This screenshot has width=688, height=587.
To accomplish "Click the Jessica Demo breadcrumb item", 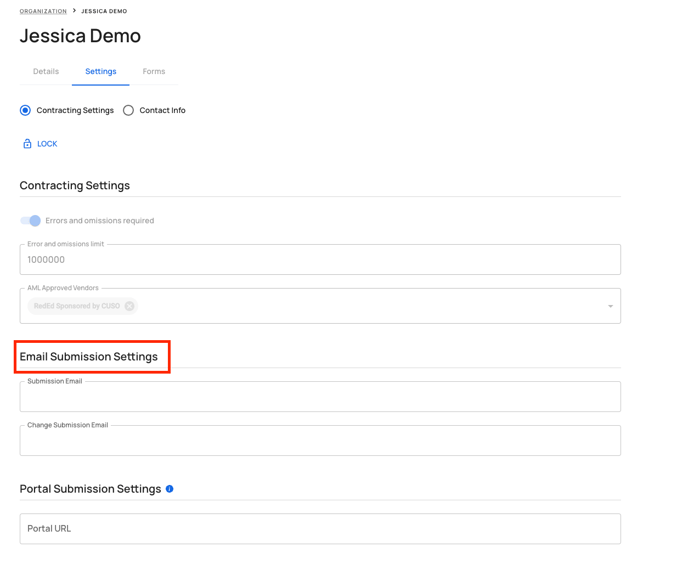I will (x=104, y=11).
